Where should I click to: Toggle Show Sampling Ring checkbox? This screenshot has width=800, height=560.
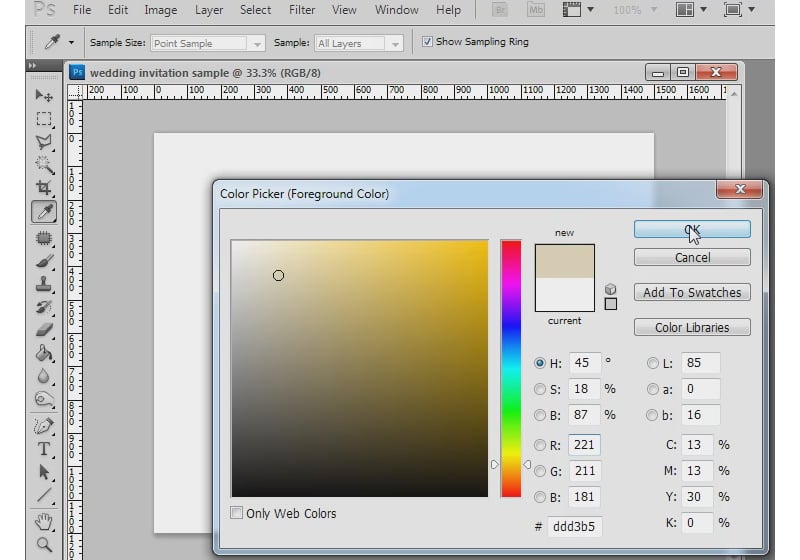click(x=427, y=41)
